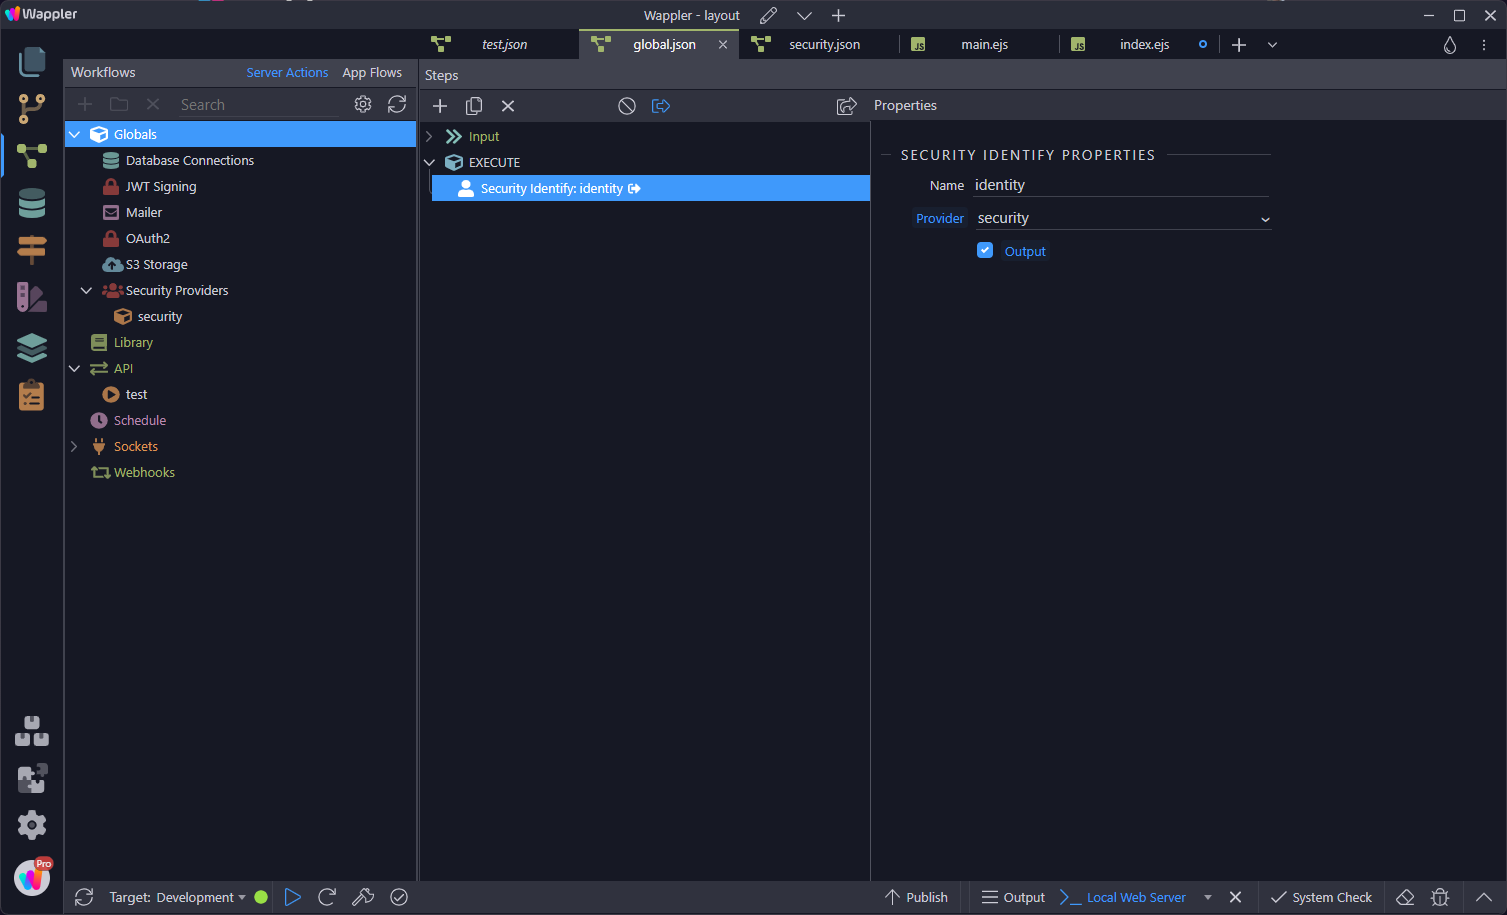
Task: Click the Workflows search field
Action: [x=258, y=104]
